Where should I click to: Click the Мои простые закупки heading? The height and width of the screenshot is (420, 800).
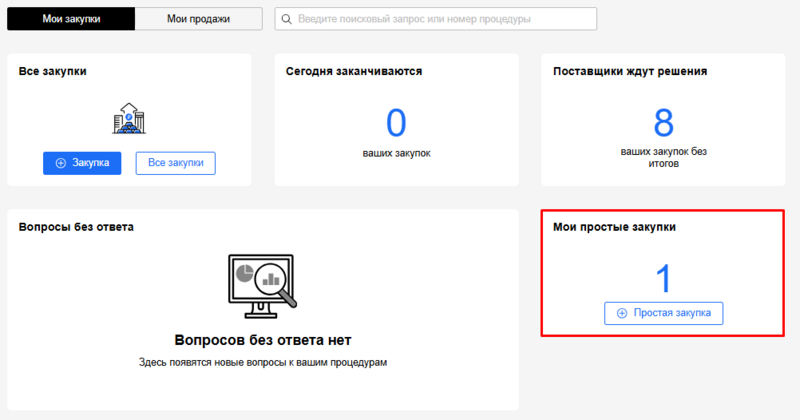614,227
